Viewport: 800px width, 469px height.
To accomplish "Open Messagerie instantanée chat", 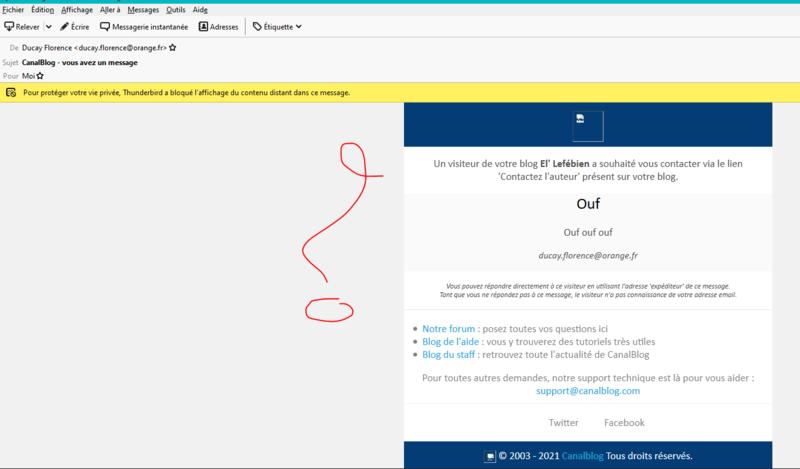I will click(144, 27).
